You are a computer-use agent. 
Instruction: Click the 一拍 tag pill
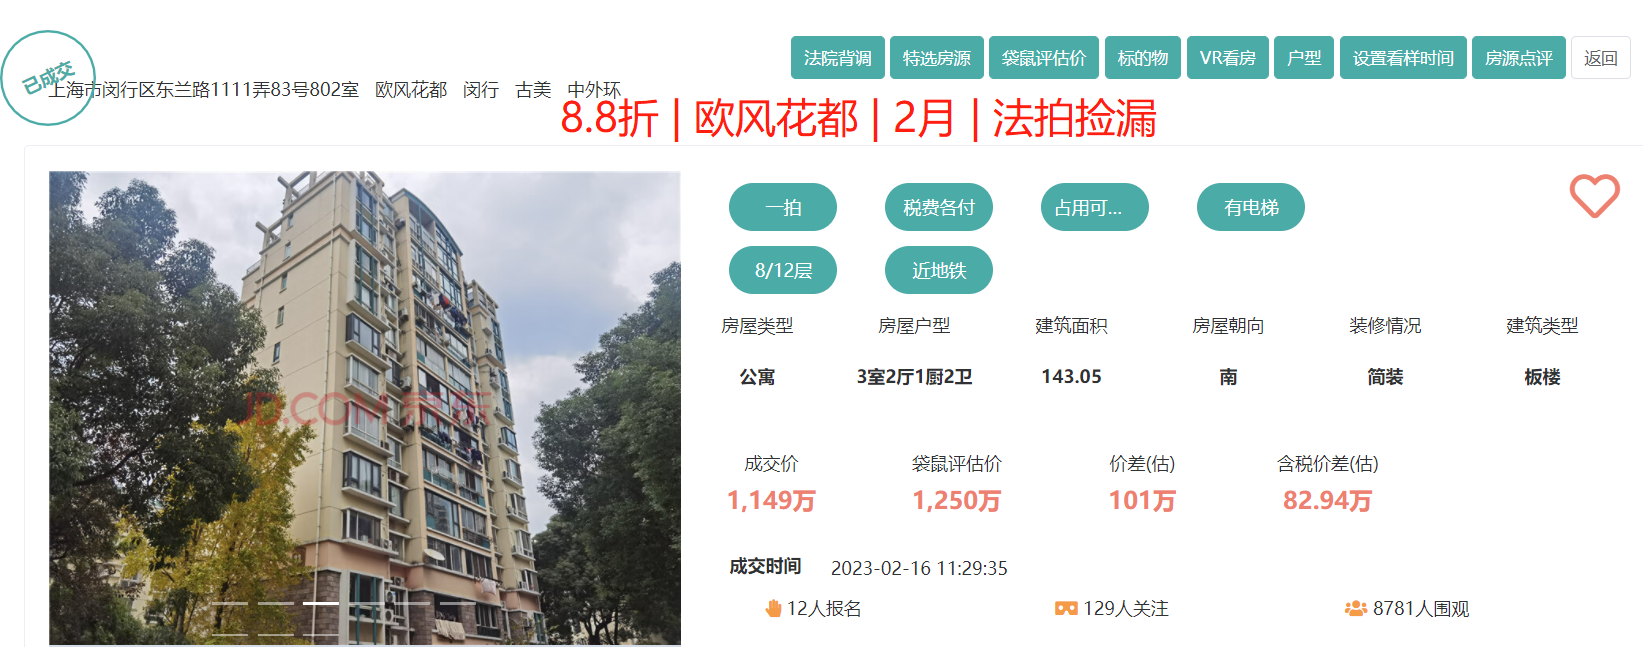coord(782,207)
